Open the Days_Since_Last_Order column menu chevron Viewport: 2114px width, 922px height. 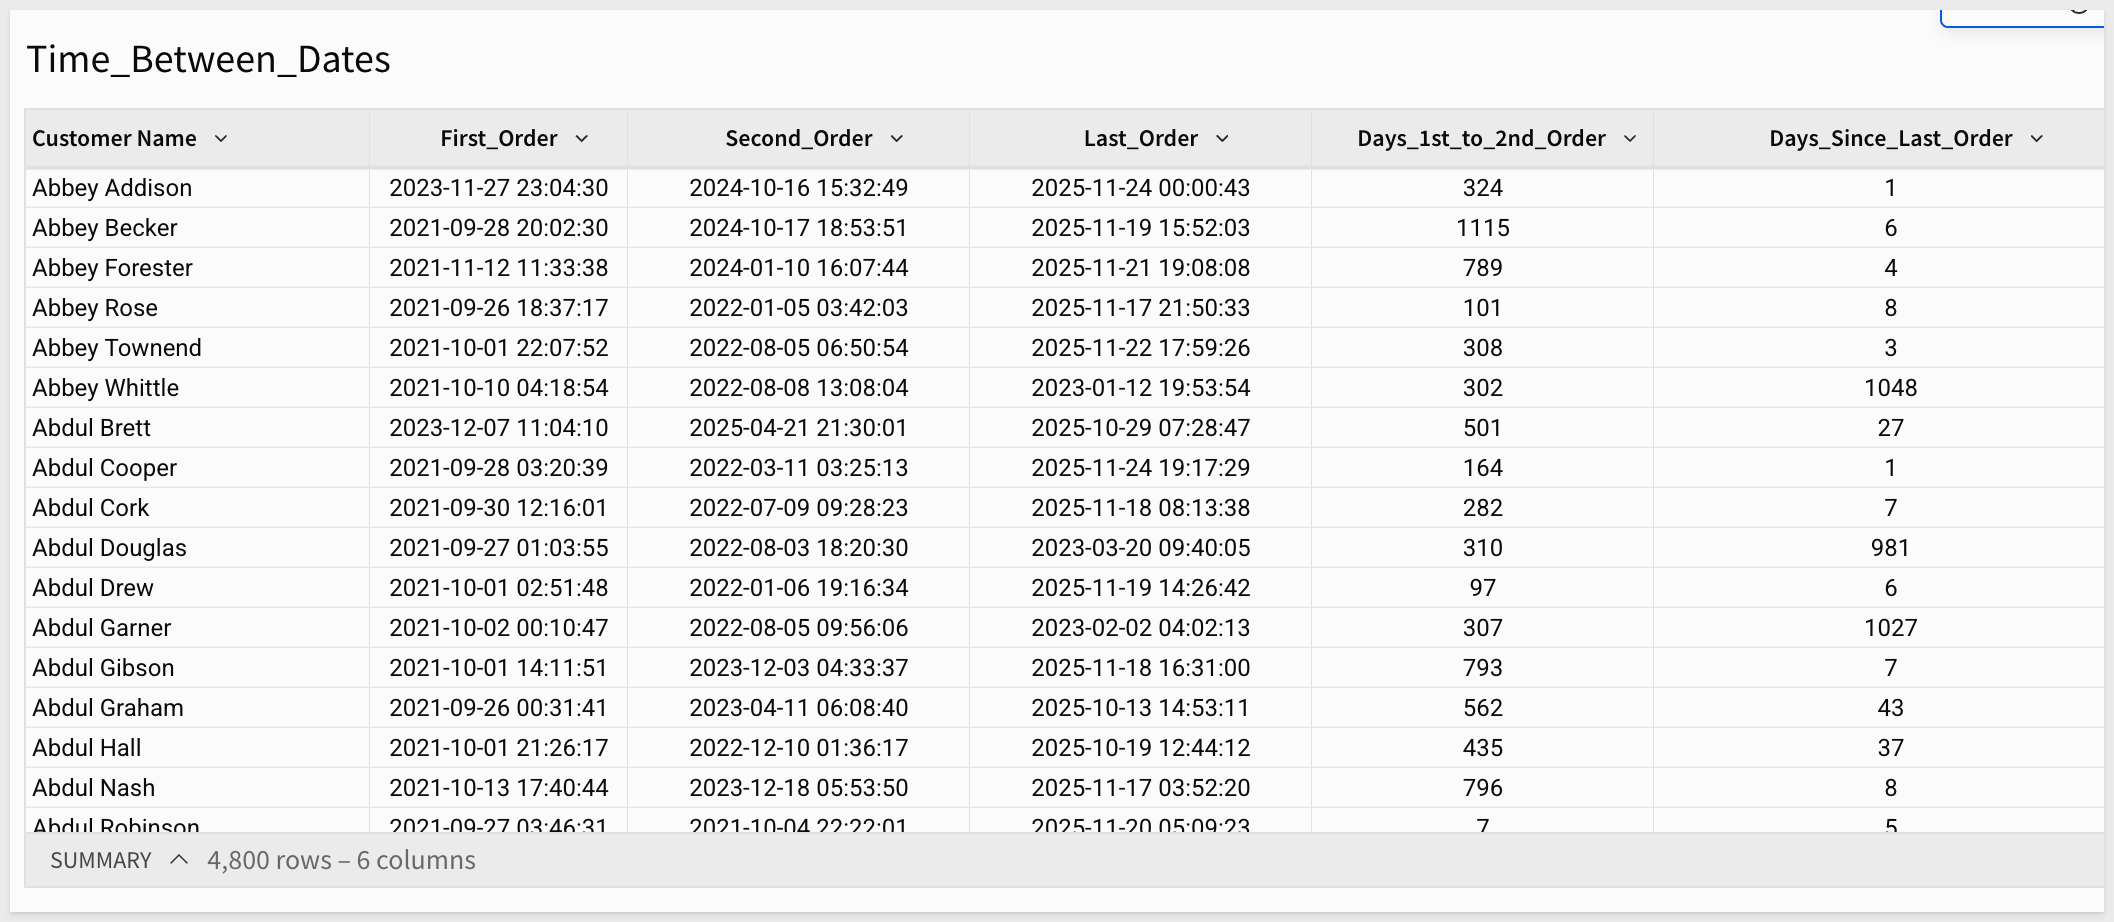click(2037, 139)
